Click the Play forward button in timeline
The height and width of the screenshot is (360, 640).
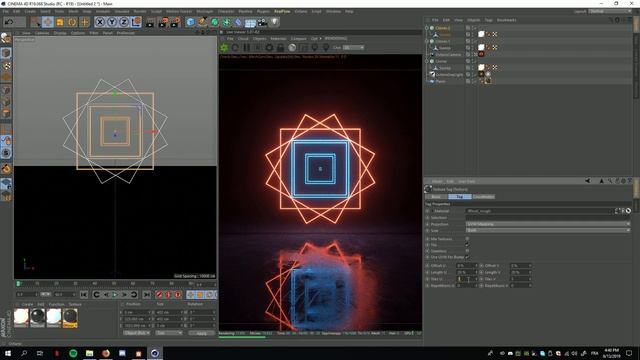coord(115,294)
